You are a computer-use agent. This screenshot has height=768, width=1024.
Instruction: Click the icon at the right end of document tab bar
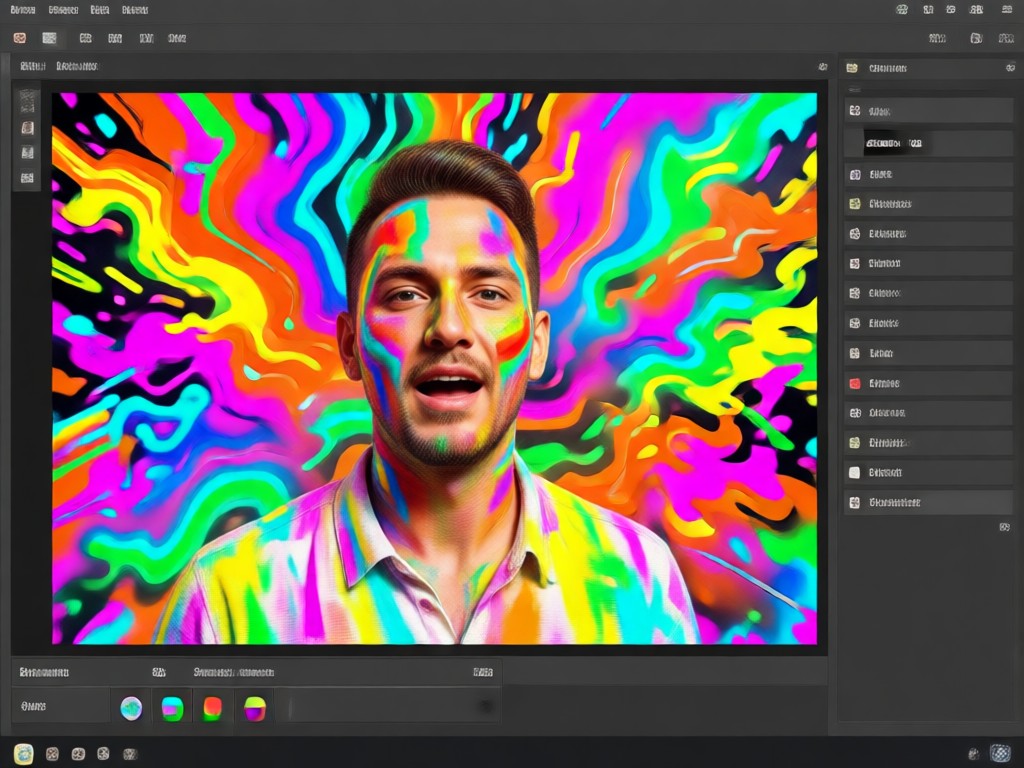[x=823, y=67]
